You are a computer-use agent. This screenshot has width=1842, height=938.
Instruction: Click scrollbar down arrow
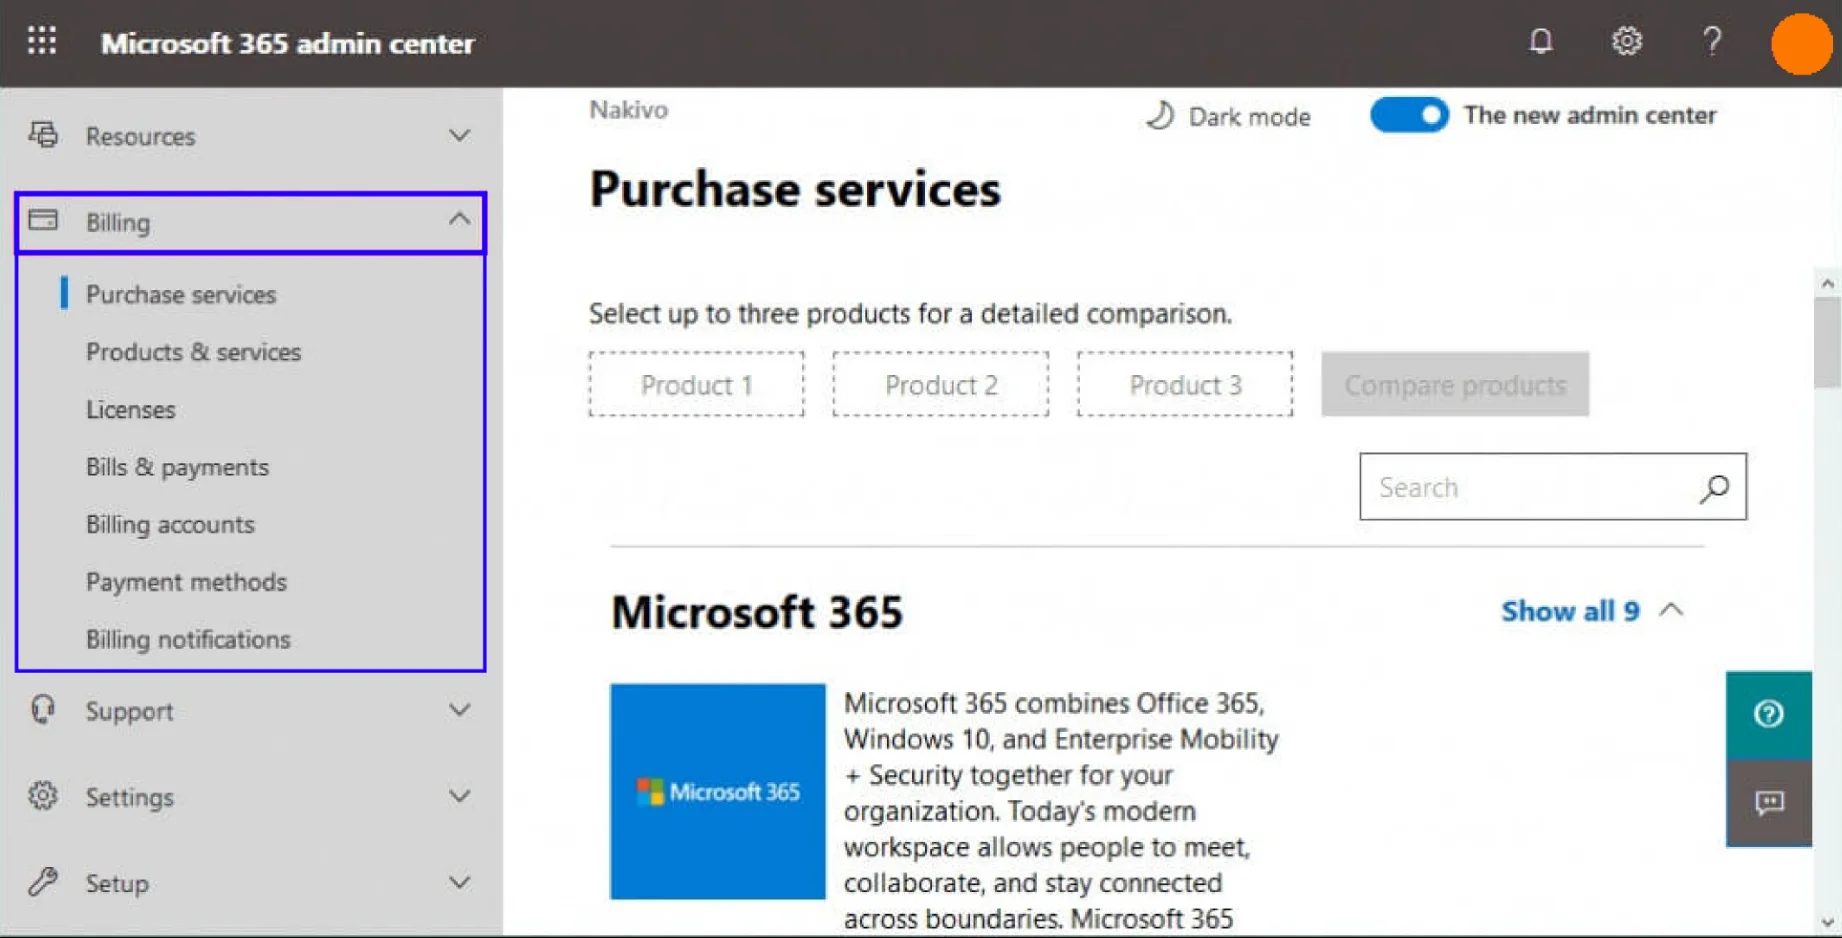coord(1828,923)
